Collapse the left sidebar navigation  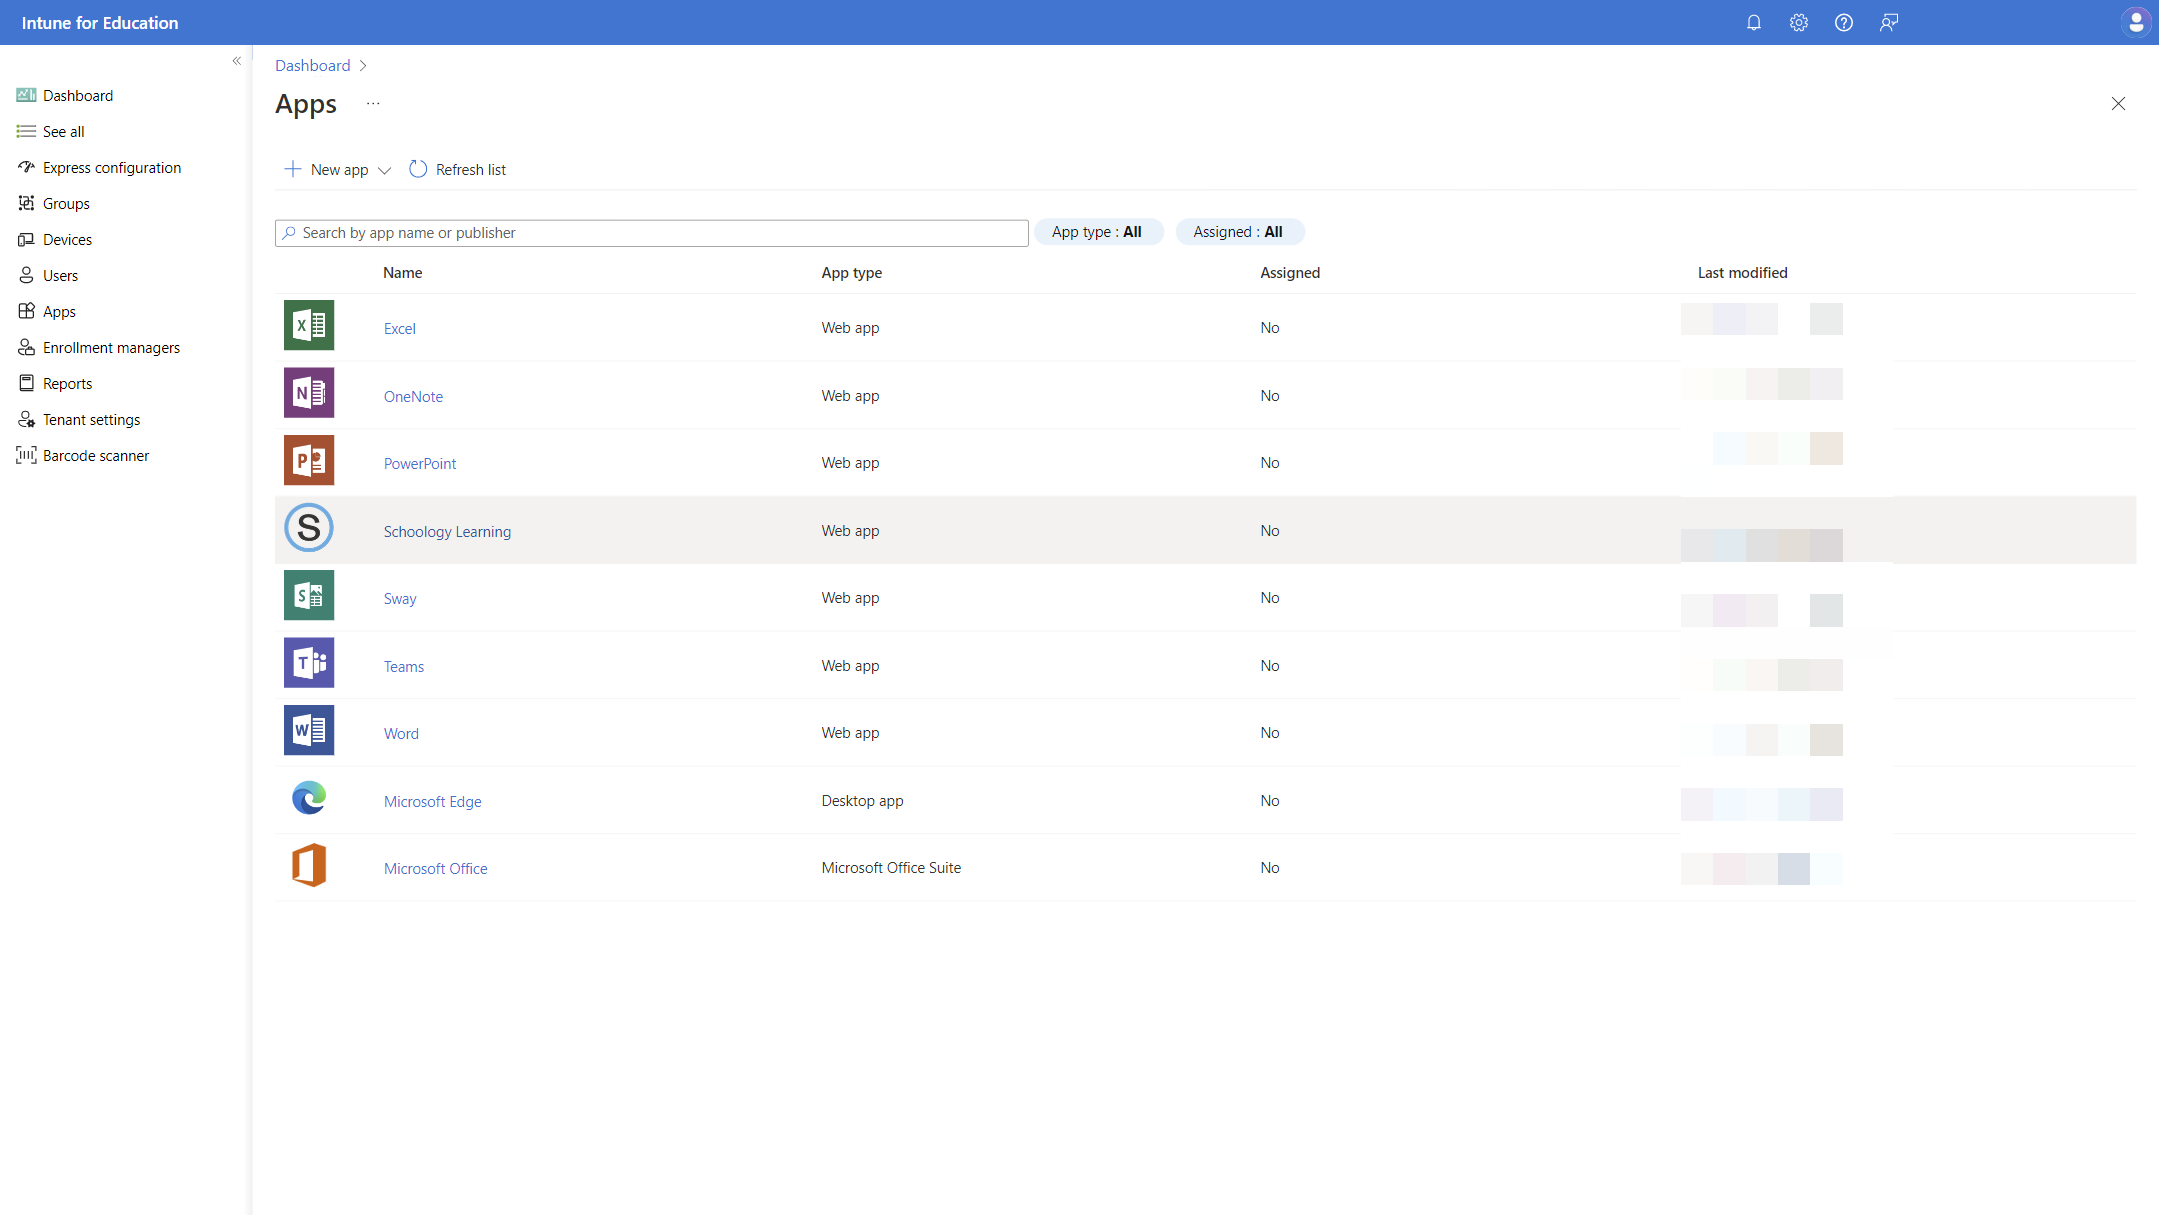[x=237, y=61]
